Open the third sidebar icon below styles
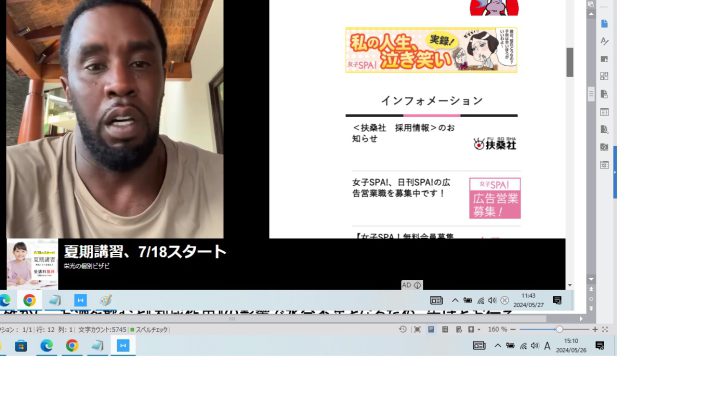 pos(604,59)
